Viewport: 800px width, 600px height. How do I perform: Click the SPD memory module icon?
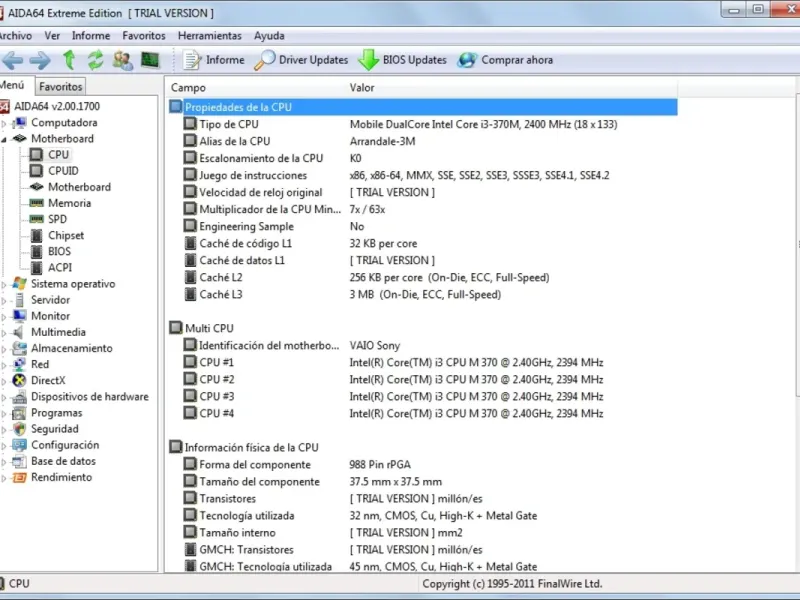[36, 219]
